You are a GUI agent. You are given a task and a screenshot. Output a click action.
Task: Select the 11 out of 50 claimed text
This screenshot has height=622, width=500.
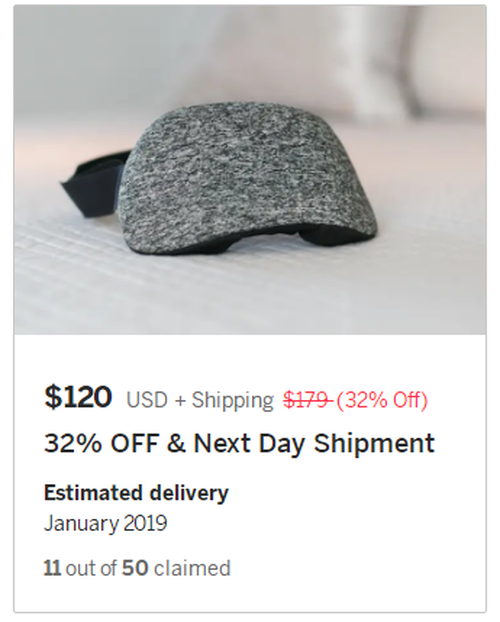pyautogui.click(x=137, y=568)
